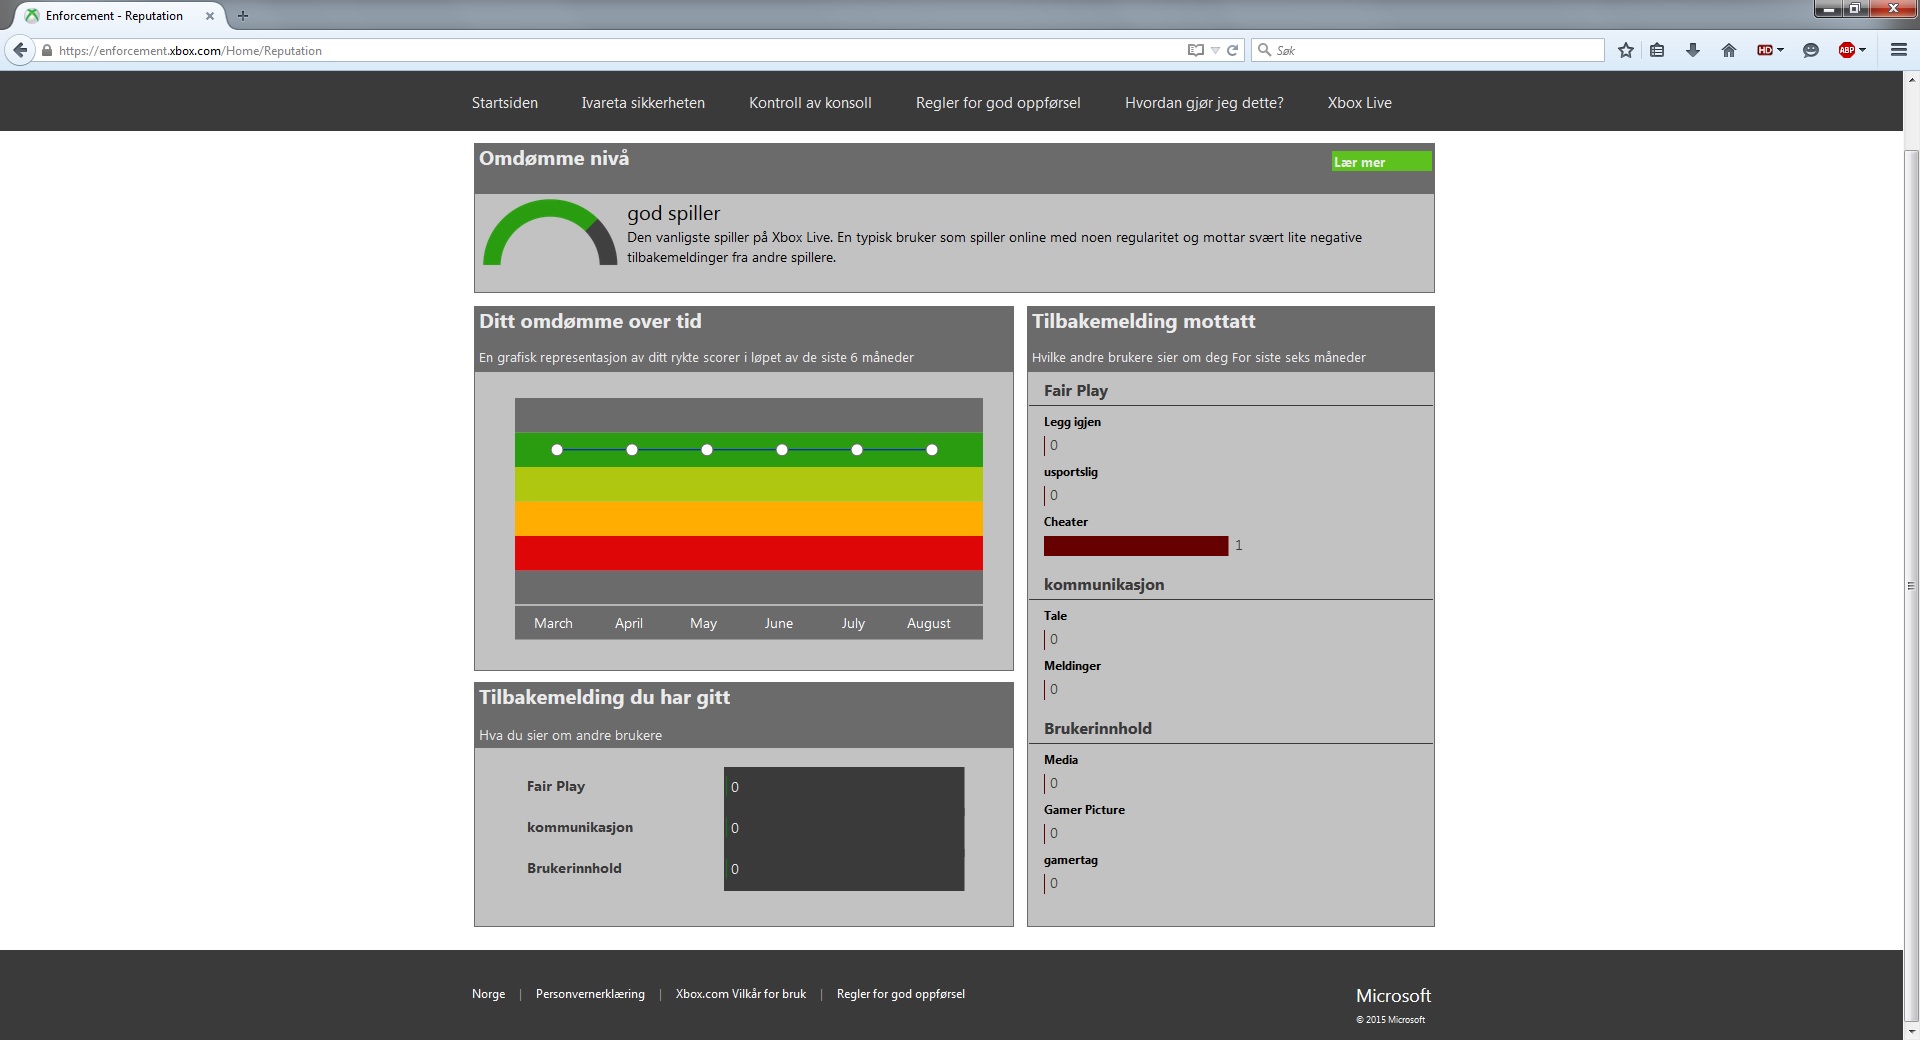Open the downloads arrow icon
Screen dimensions: 1920x1040
coord(1693,50)
